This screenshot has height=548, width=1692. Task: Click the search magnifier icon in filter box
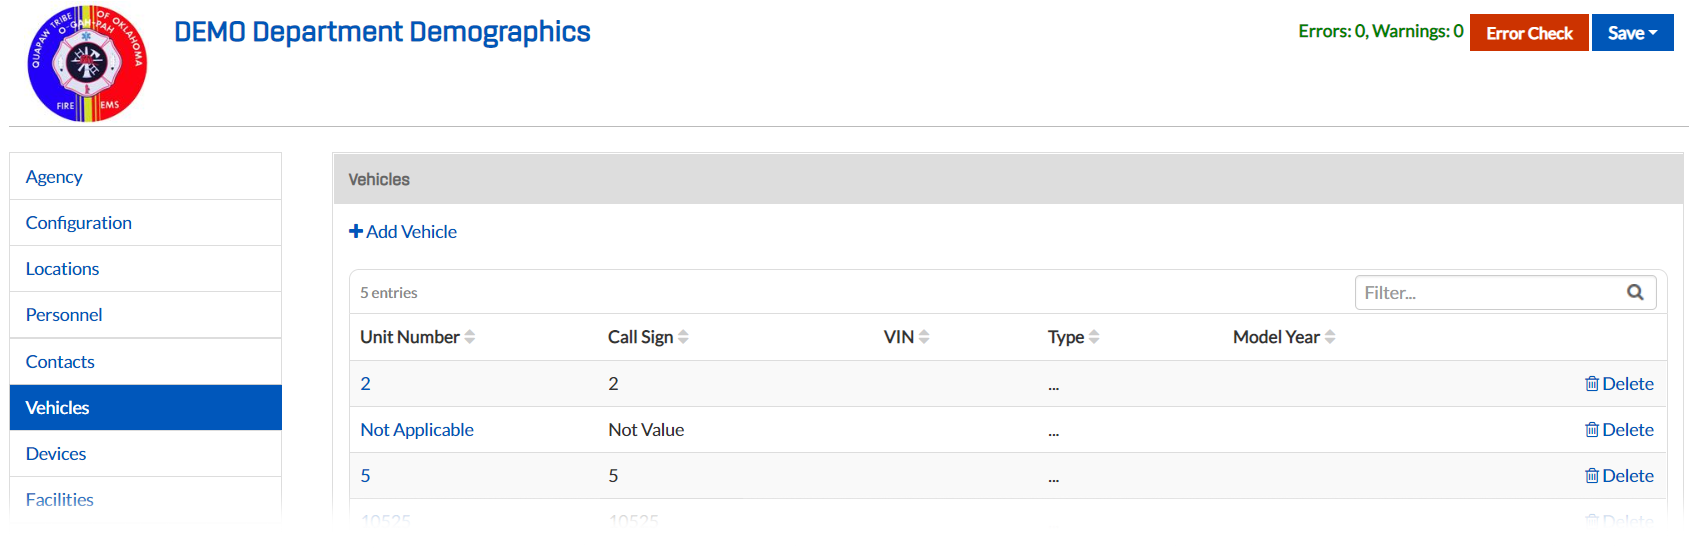click(1635, 292)
